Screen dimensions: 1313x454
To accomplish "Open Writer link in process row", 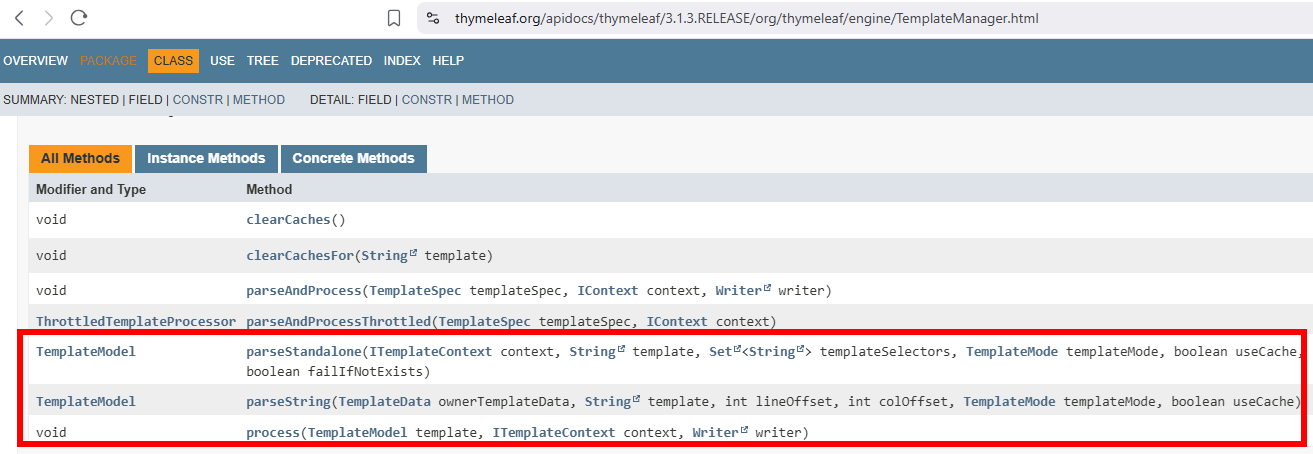I will (x=720, y=433).
